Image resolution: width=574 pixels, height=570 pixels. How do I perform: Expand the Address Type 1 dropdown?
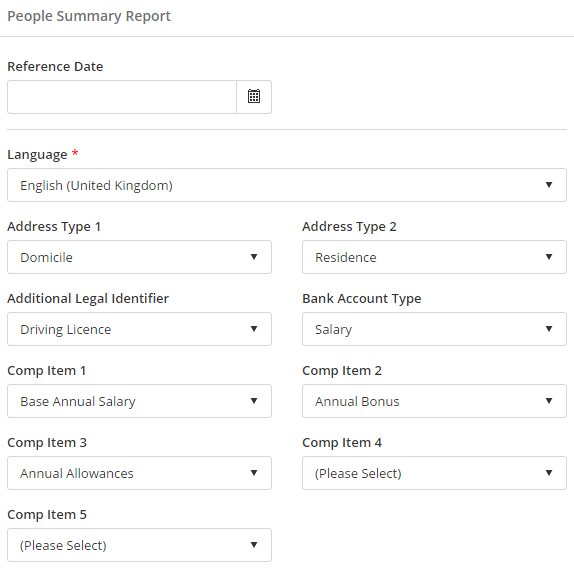point(139,257)
